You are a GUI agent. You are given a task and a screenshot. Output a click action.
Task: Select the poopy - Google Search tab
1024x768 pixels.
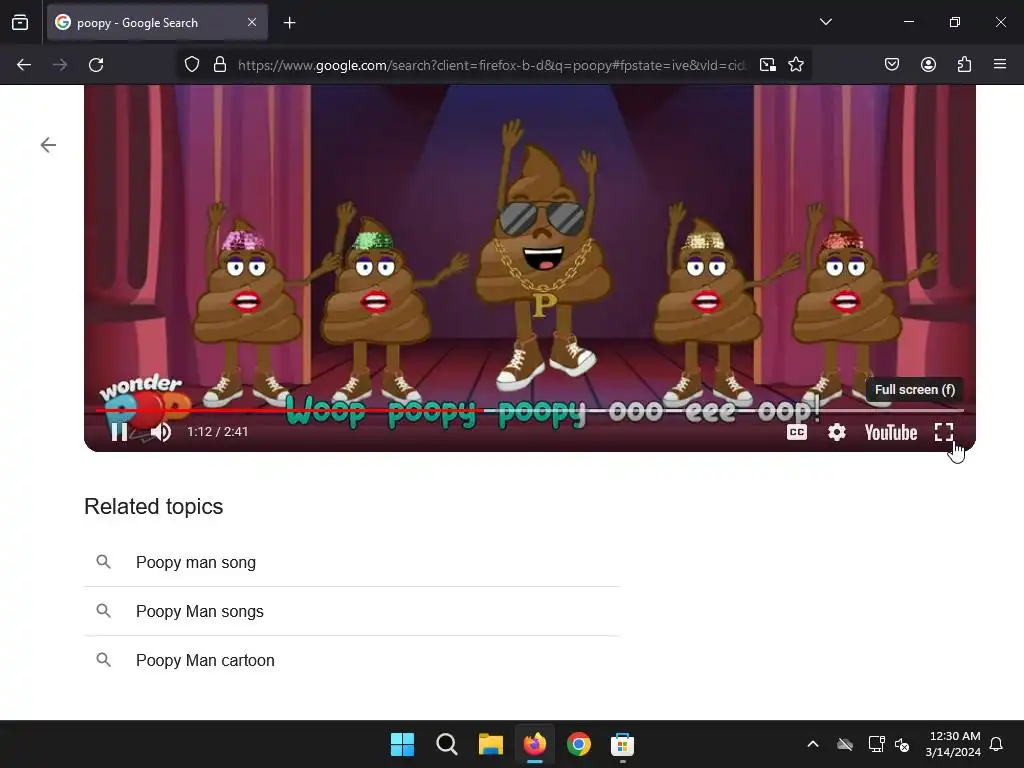[x=157, y=23]
